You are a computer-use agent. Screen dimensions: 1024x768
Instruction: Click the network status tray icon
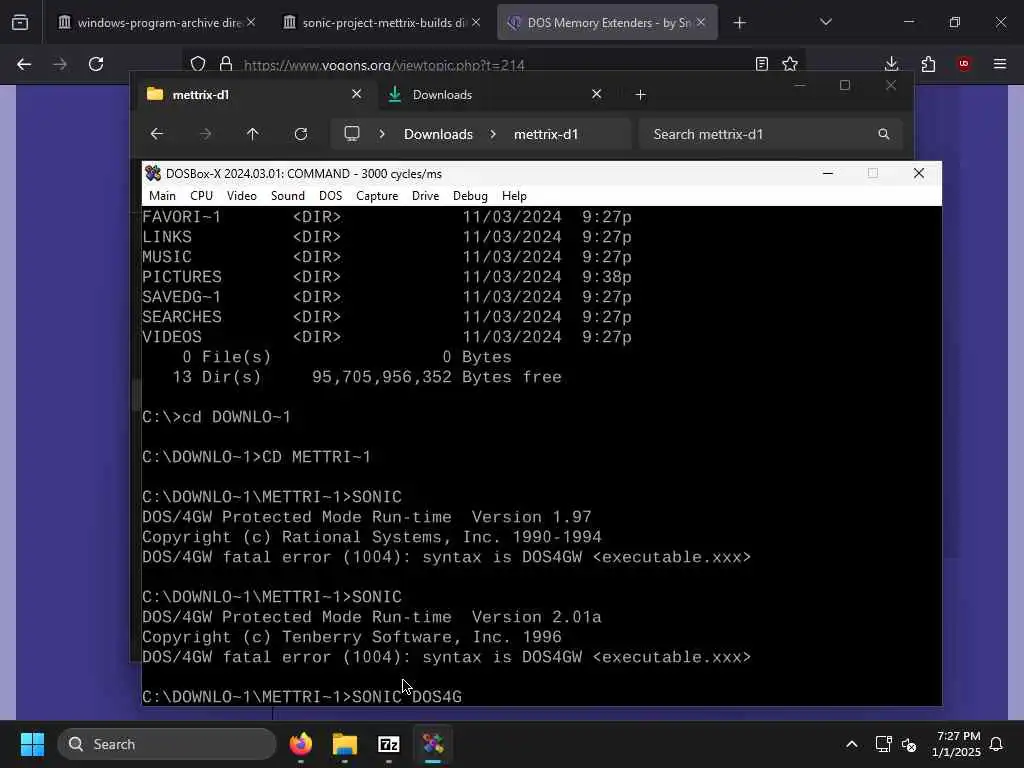(x=883, y=744)
